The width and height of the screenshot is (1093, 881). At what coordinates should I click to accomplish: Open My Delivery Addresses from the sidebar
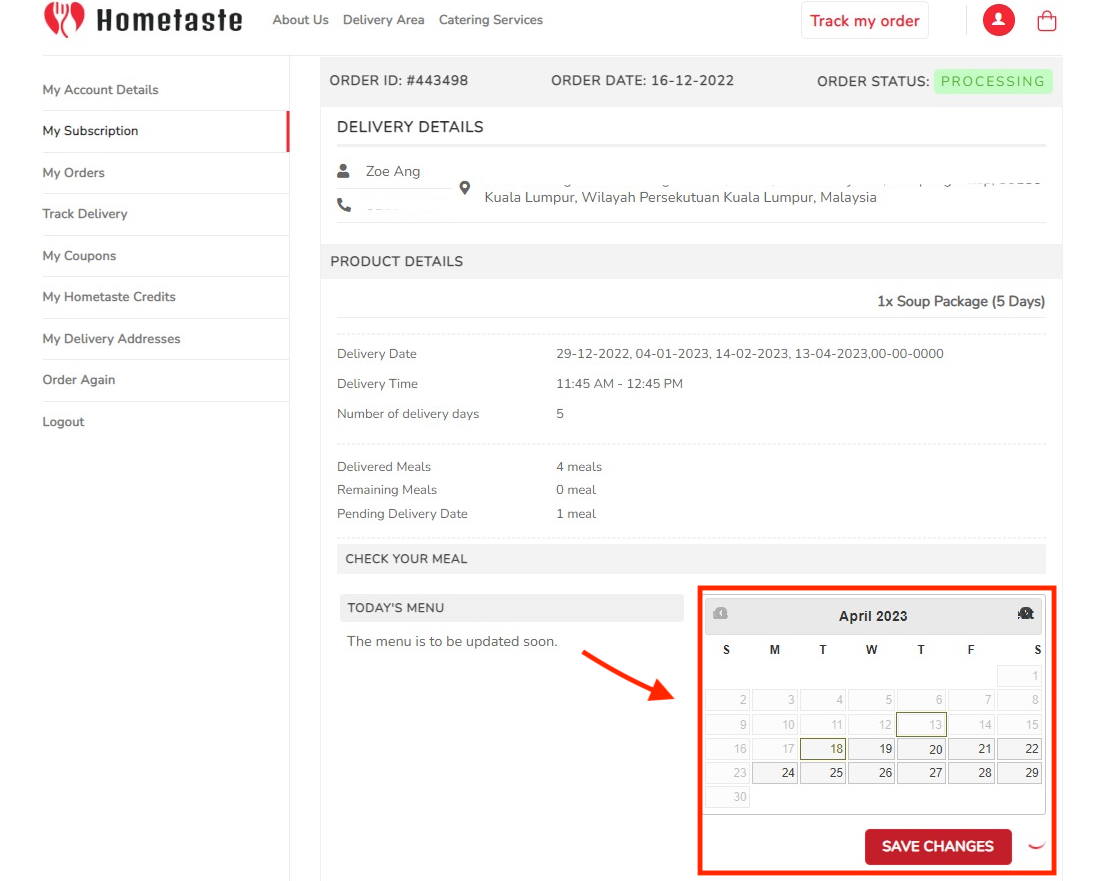tap(111, 339)
